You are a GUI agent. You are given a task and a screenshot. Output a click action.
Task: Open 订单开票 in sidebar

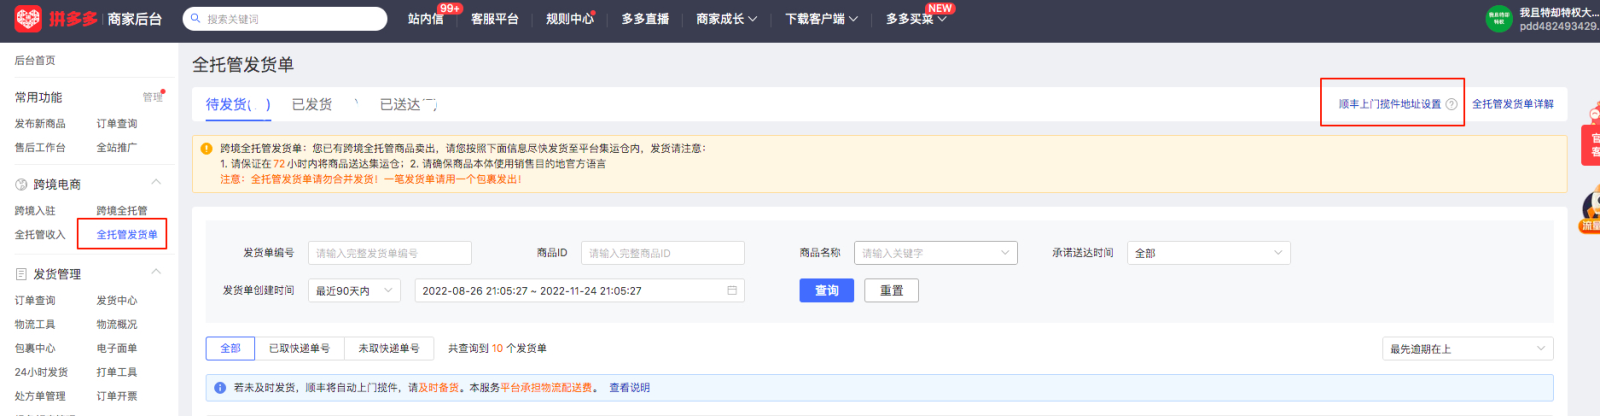pos(117,396)
